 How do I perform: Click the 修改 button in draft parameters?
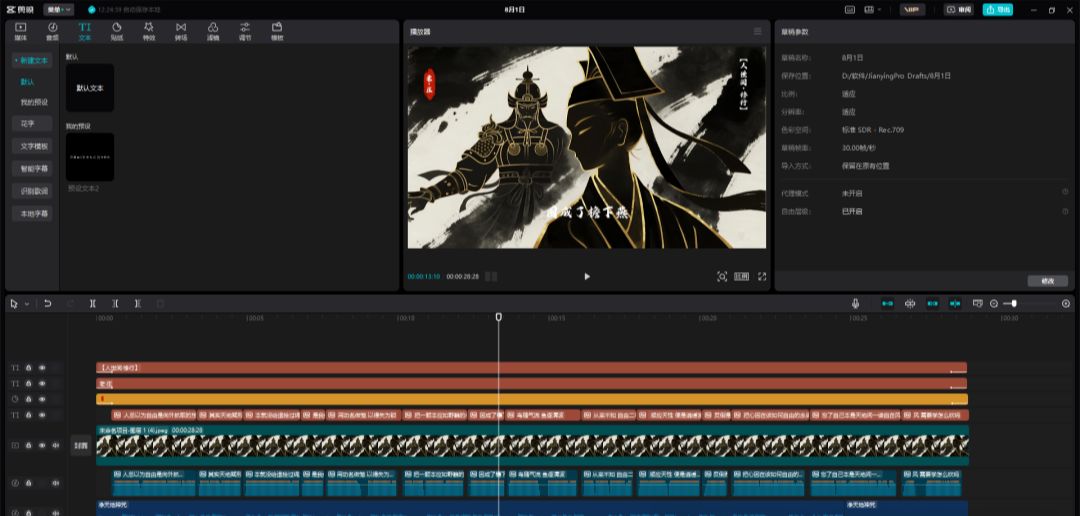coord(1047,281)
